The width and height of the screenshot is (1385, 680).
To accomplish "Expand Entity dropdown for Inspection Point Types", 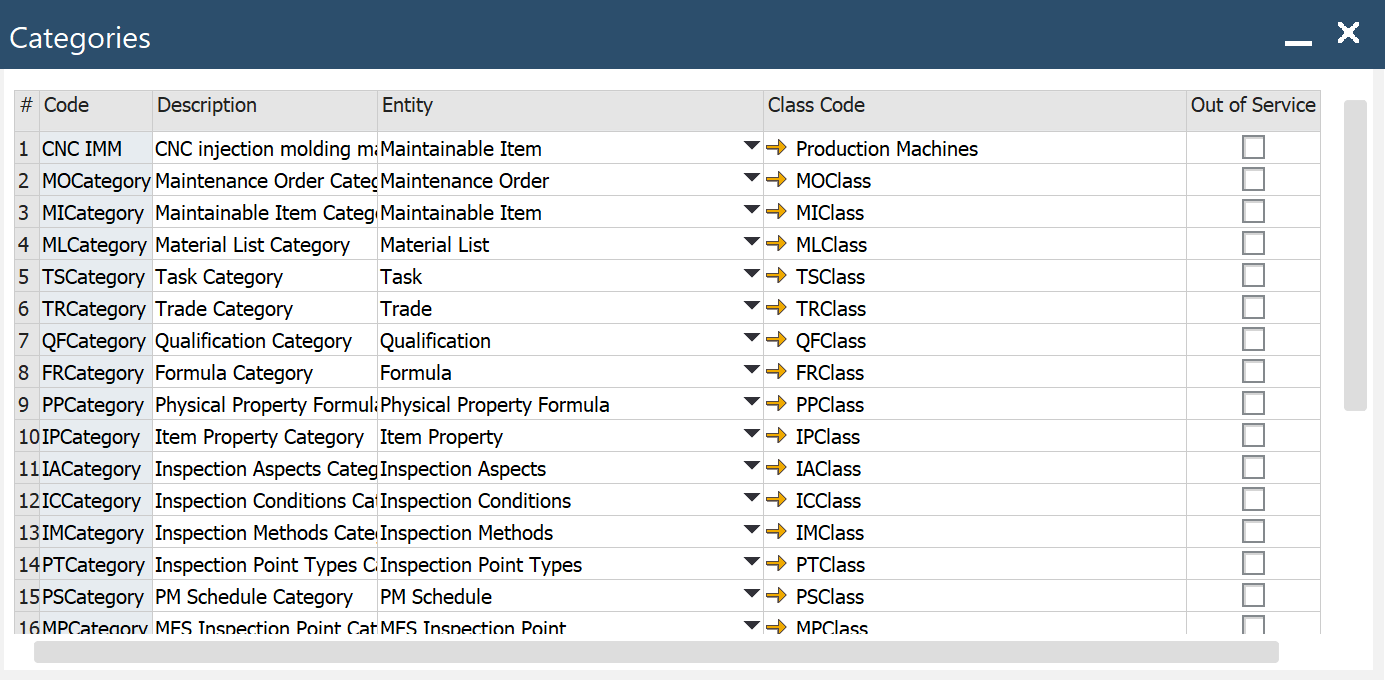I will [x=752, y=563].
